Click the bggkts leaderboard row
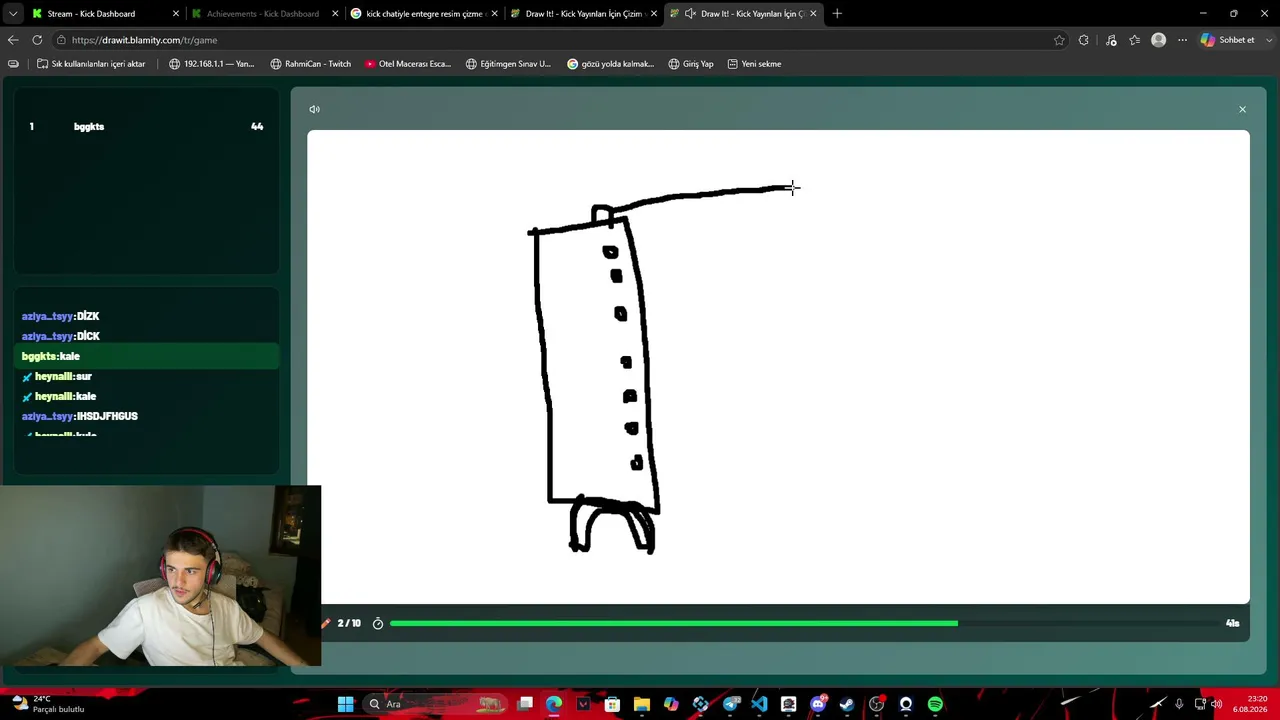This screenshot has height=720, width=1280. [x=147, y=127]
